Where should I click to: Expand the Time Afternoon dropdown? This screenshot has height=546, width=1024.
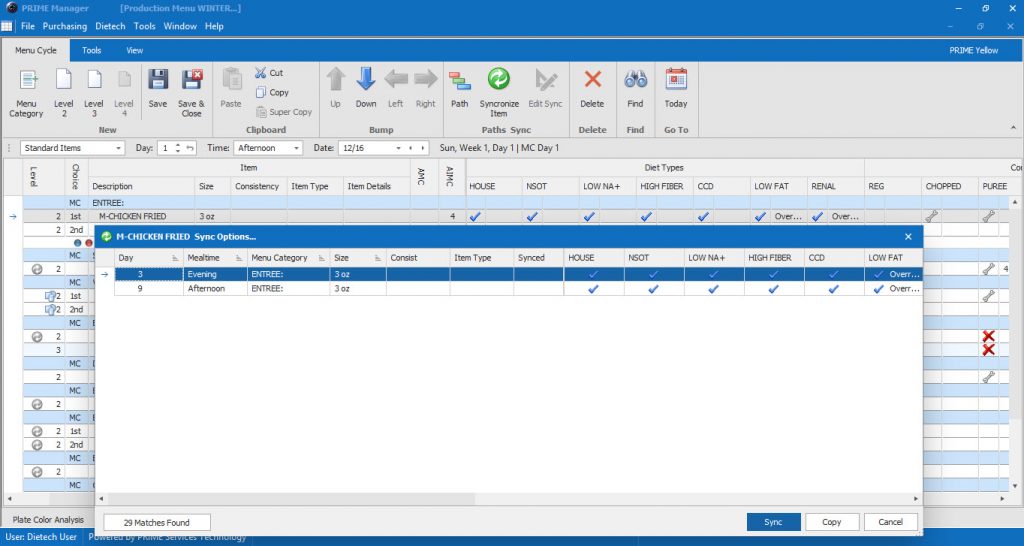(296, 148)
